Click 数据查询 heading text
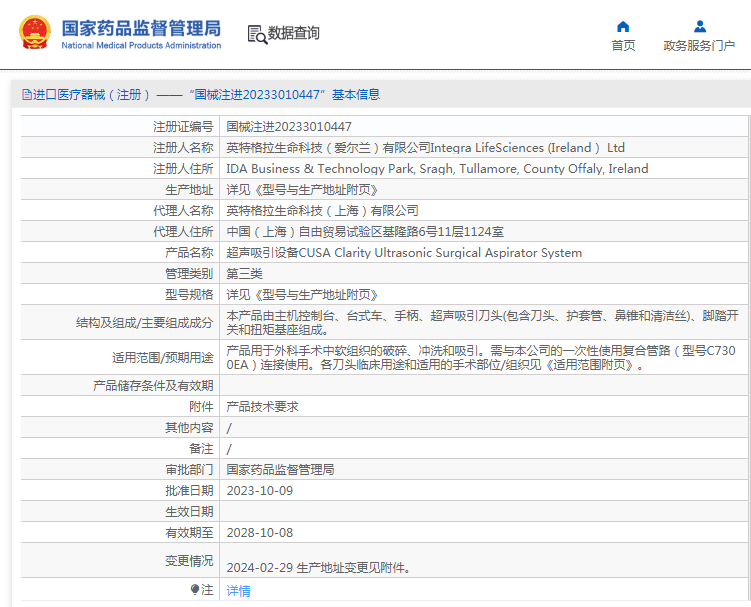The image size is (751, 607). tap(293, 33)
